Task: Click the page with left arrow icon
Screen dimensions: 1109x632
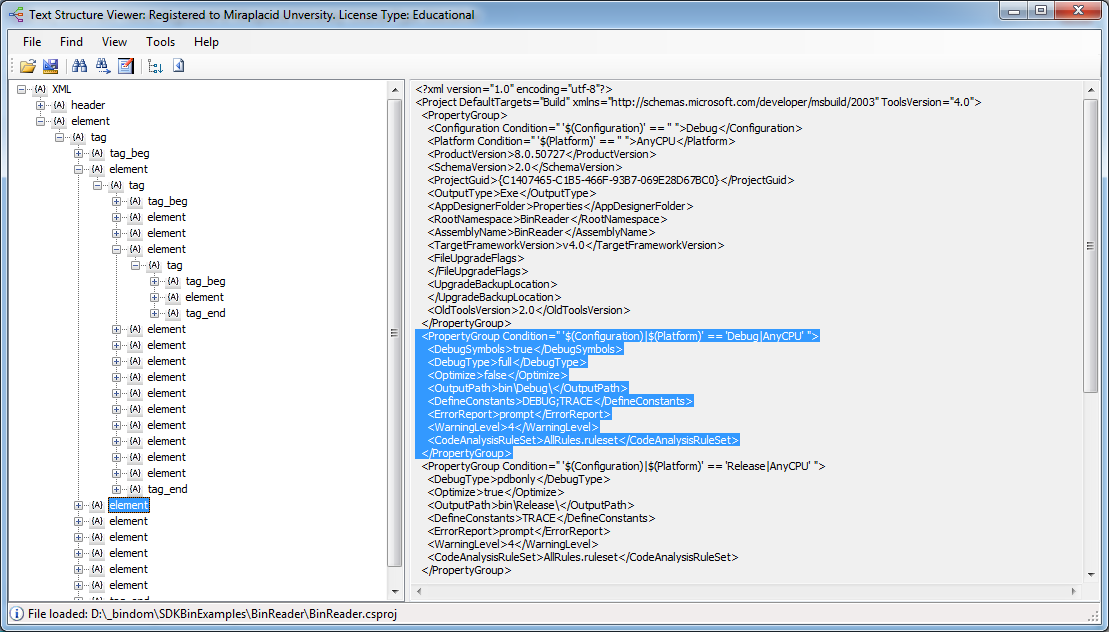Action: [179, 66]
